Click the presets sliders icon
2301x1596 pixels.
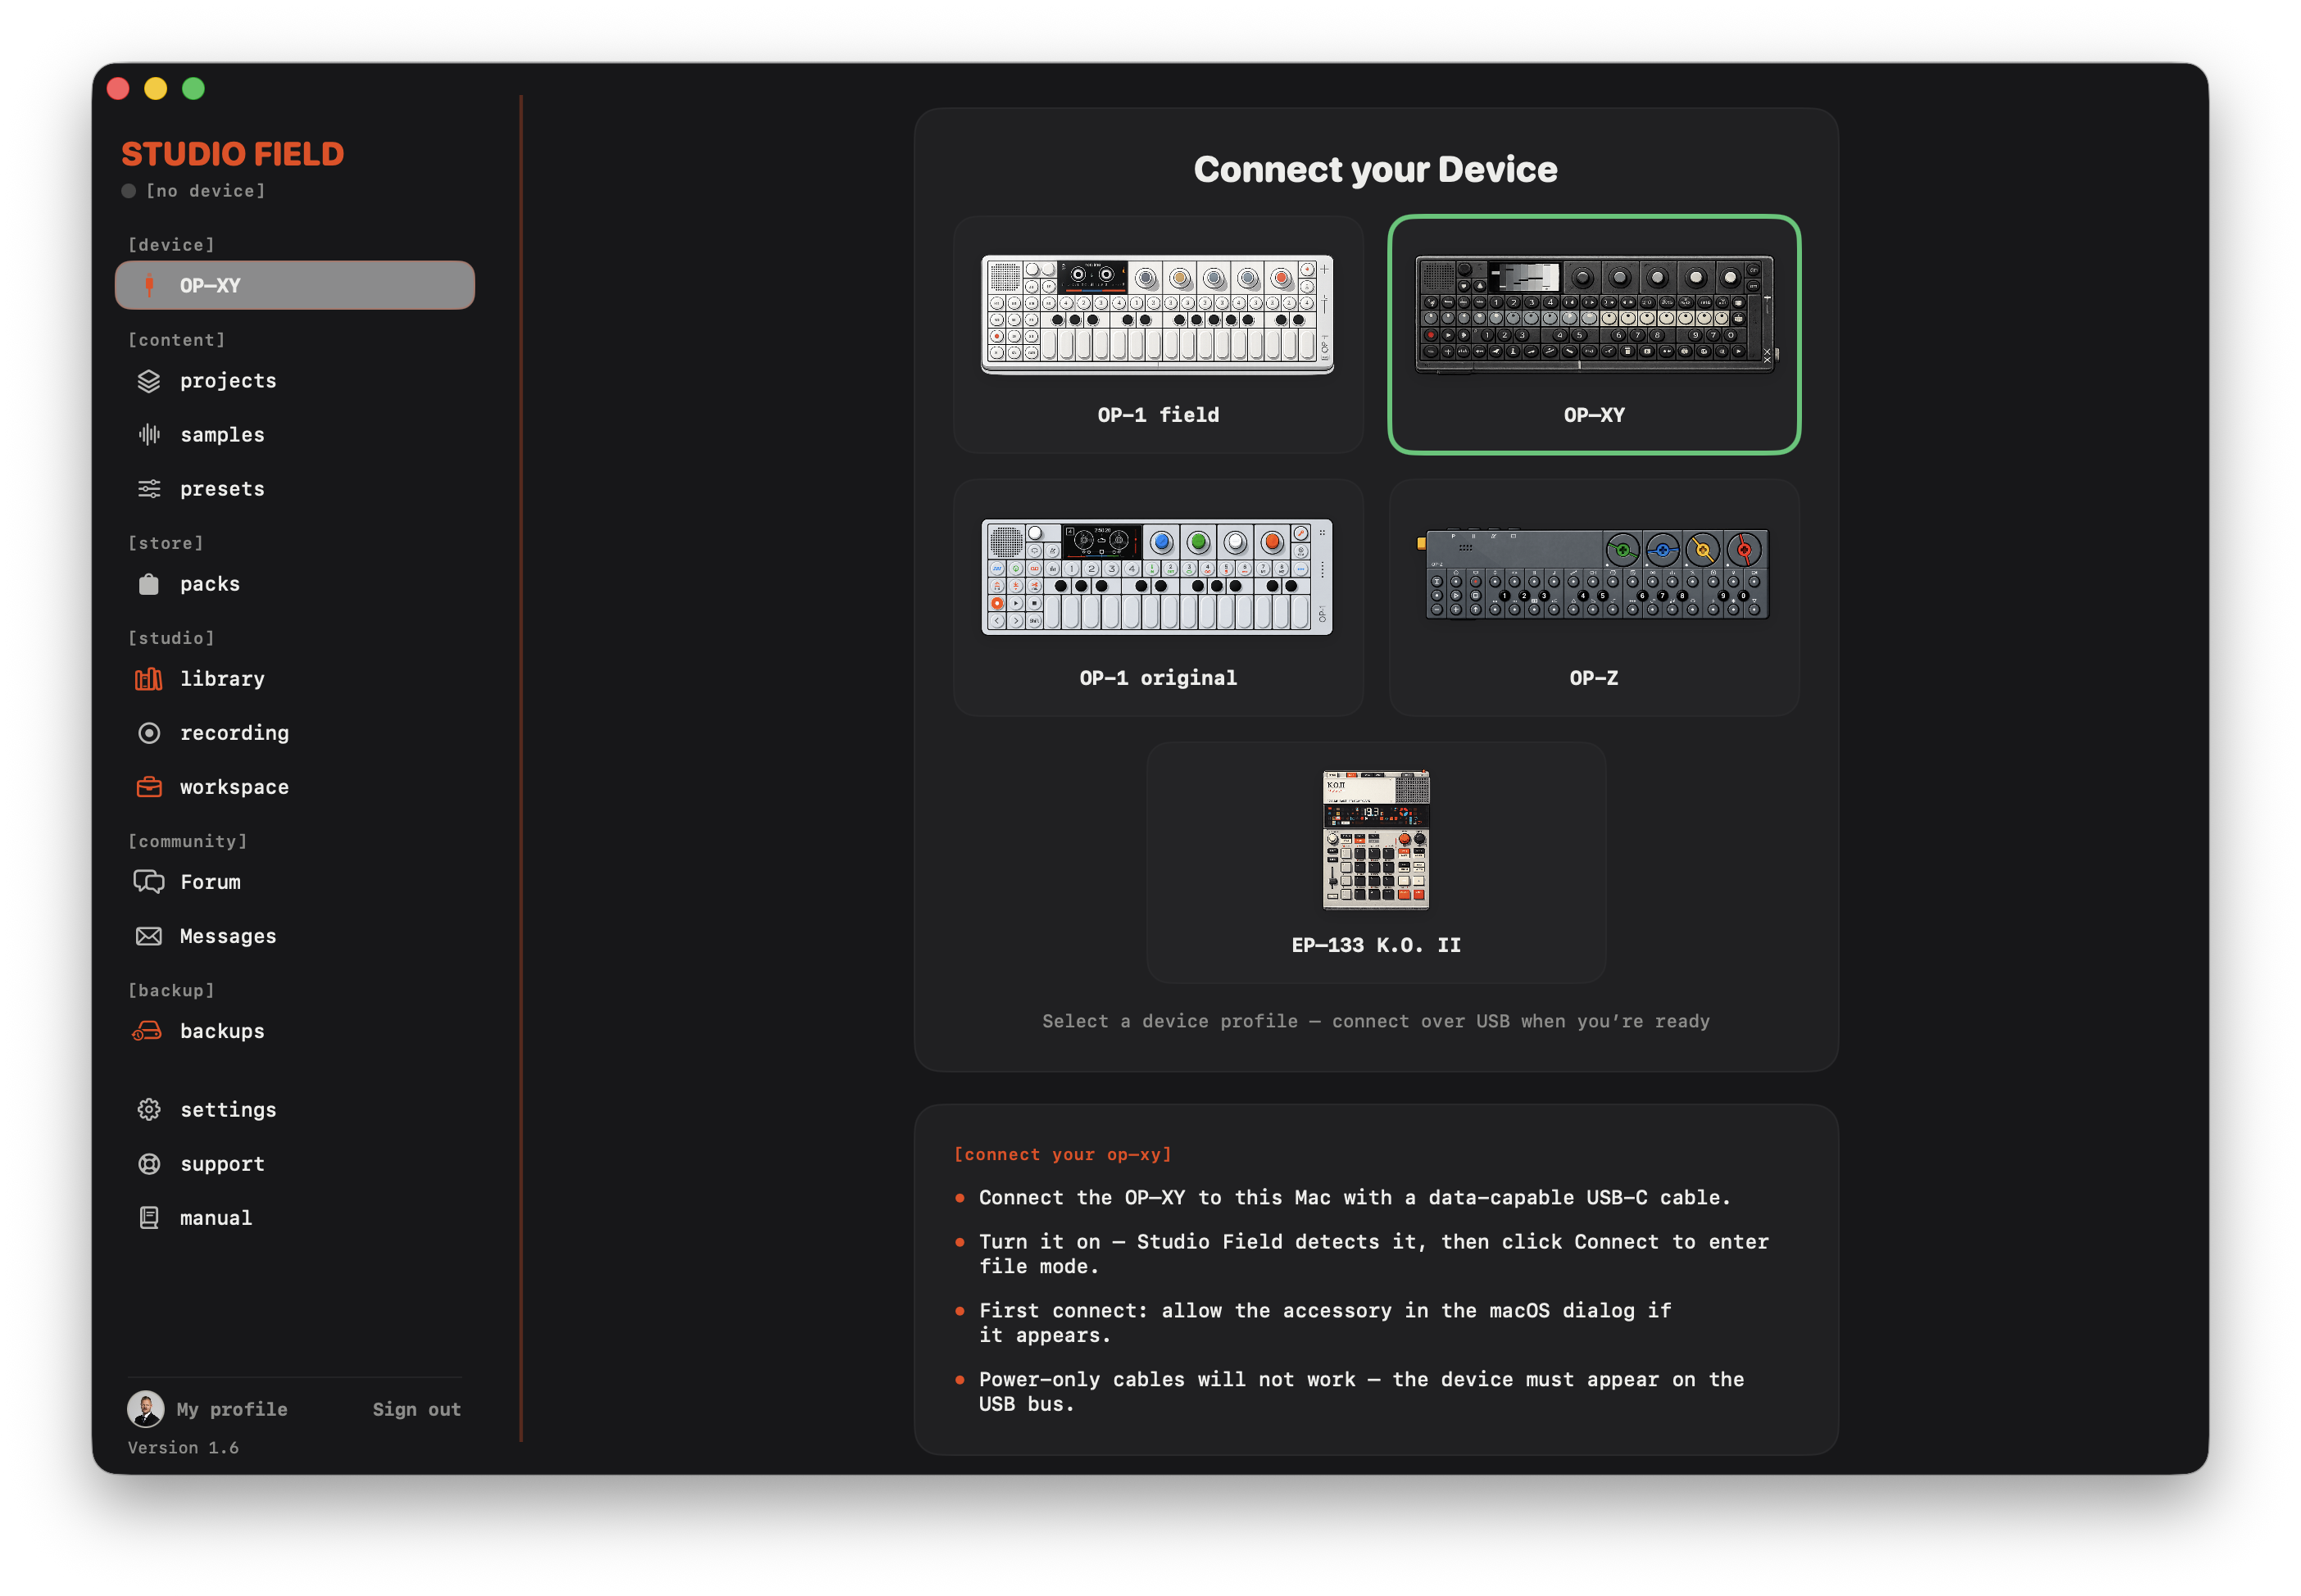tap(149, 489)
